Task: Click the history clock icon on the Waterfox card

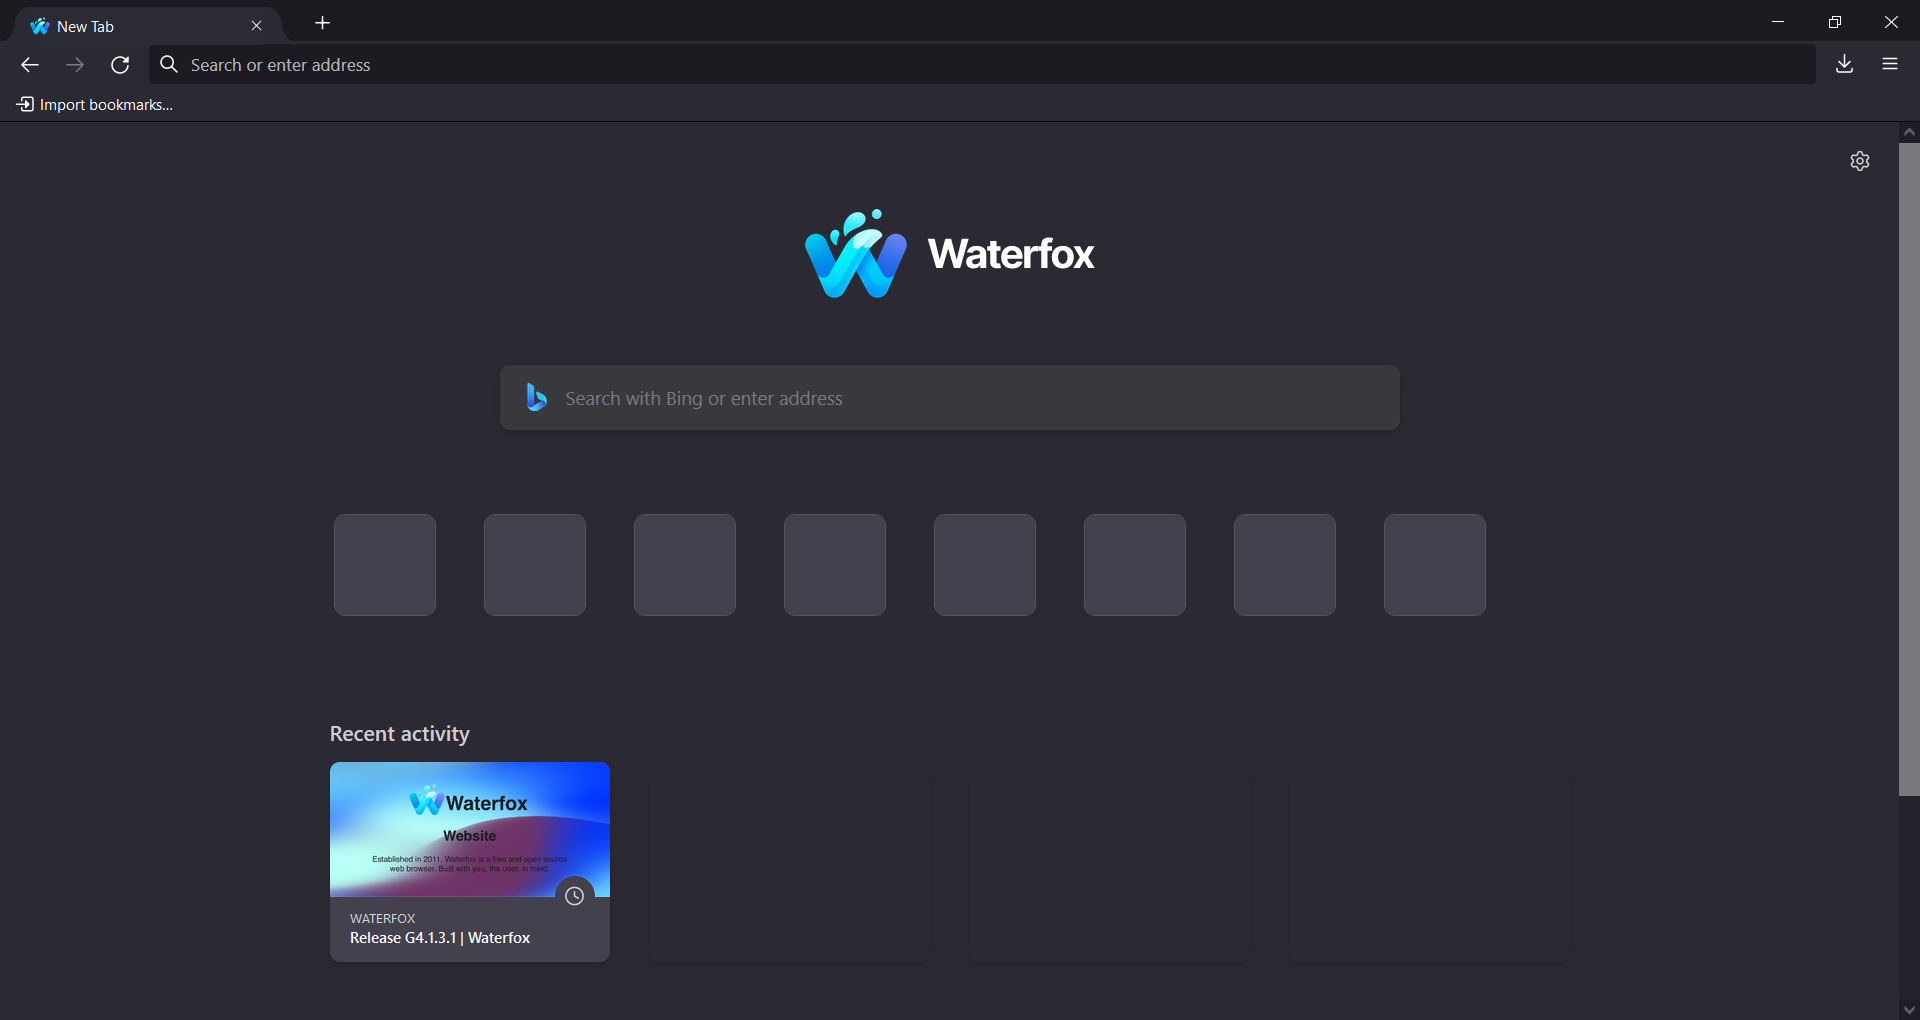Action: 575,896
